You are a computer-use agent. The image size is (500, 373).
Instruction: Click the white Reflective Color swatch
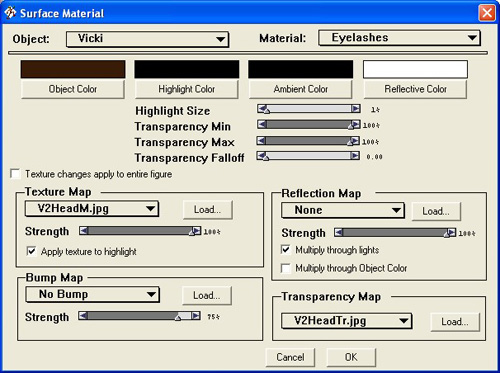pyautogui.click(x=415, y=69)
